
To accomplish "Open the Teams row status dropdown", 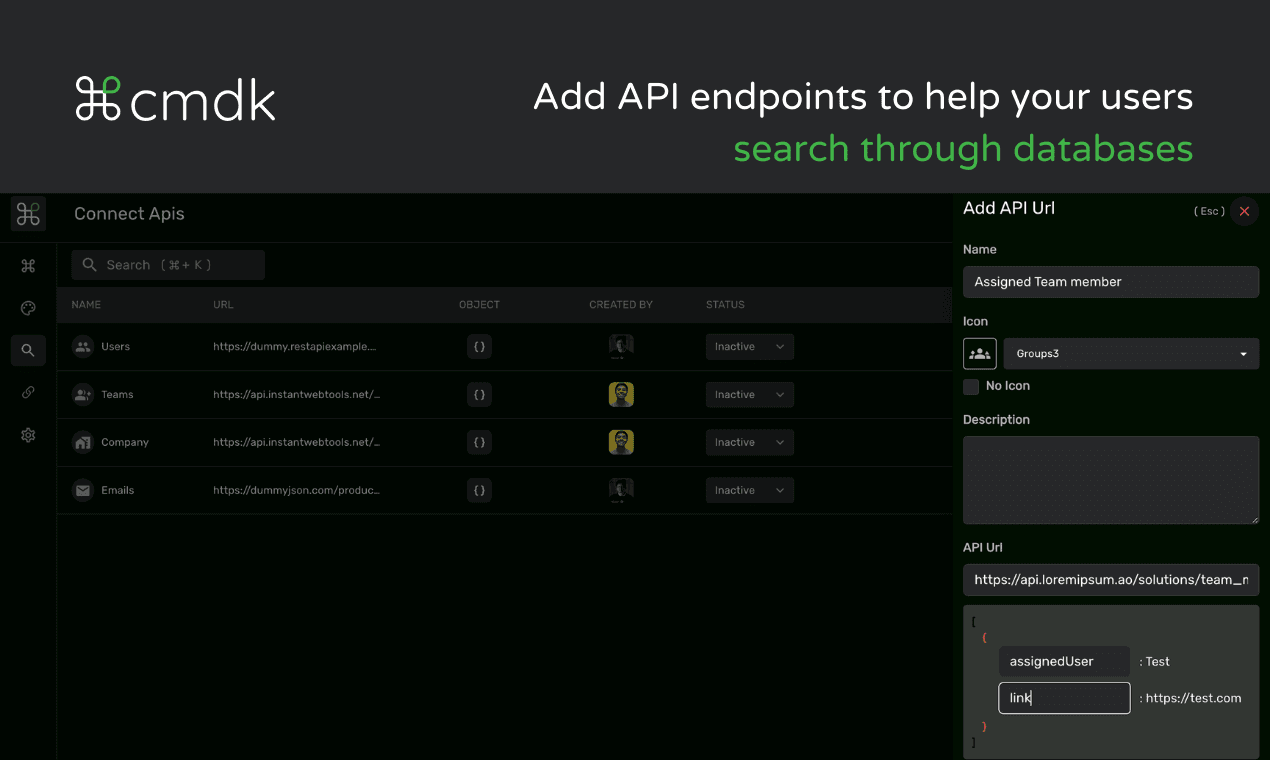I will click(750, 394).
